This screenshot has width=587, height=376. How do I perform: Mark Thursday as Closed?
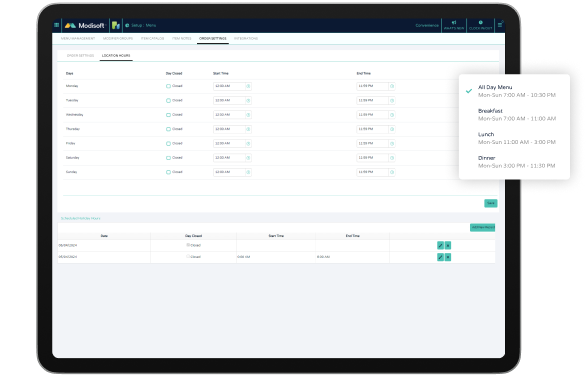[x=168, y=129]
